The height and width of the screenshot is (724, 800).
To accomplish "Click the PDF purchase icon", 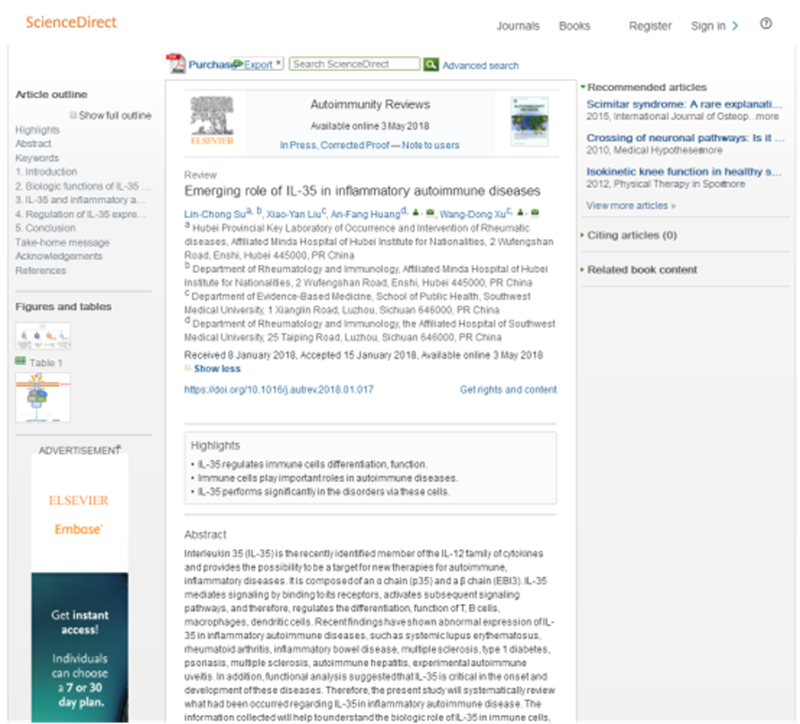I will pos(176,64).
